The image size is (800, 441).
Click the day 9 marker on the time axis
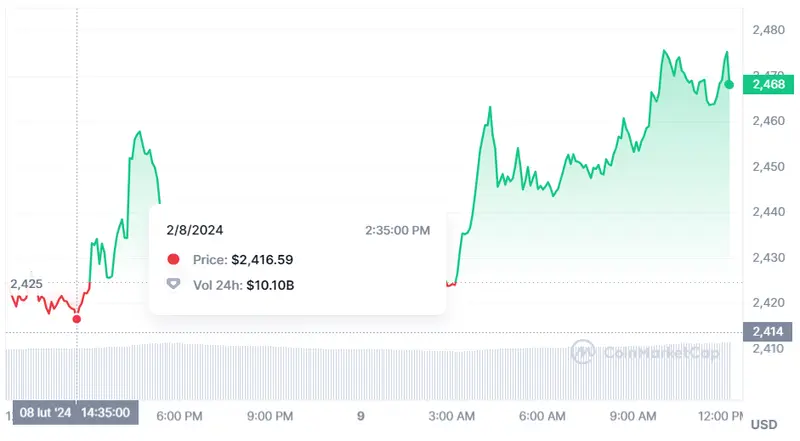pos(360,415)
